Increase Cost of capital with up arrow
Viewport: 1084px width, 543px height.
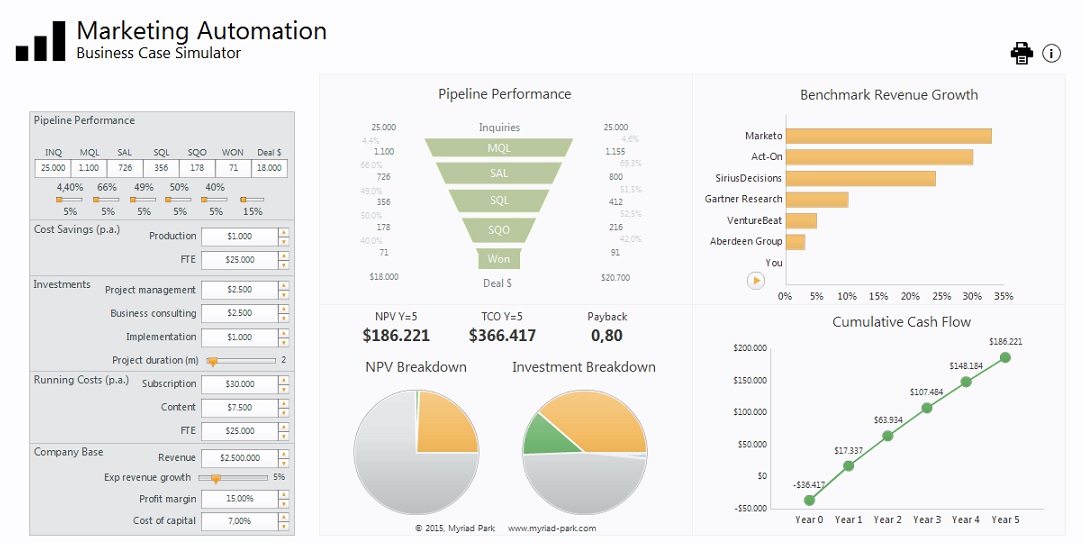coord(284,517)
